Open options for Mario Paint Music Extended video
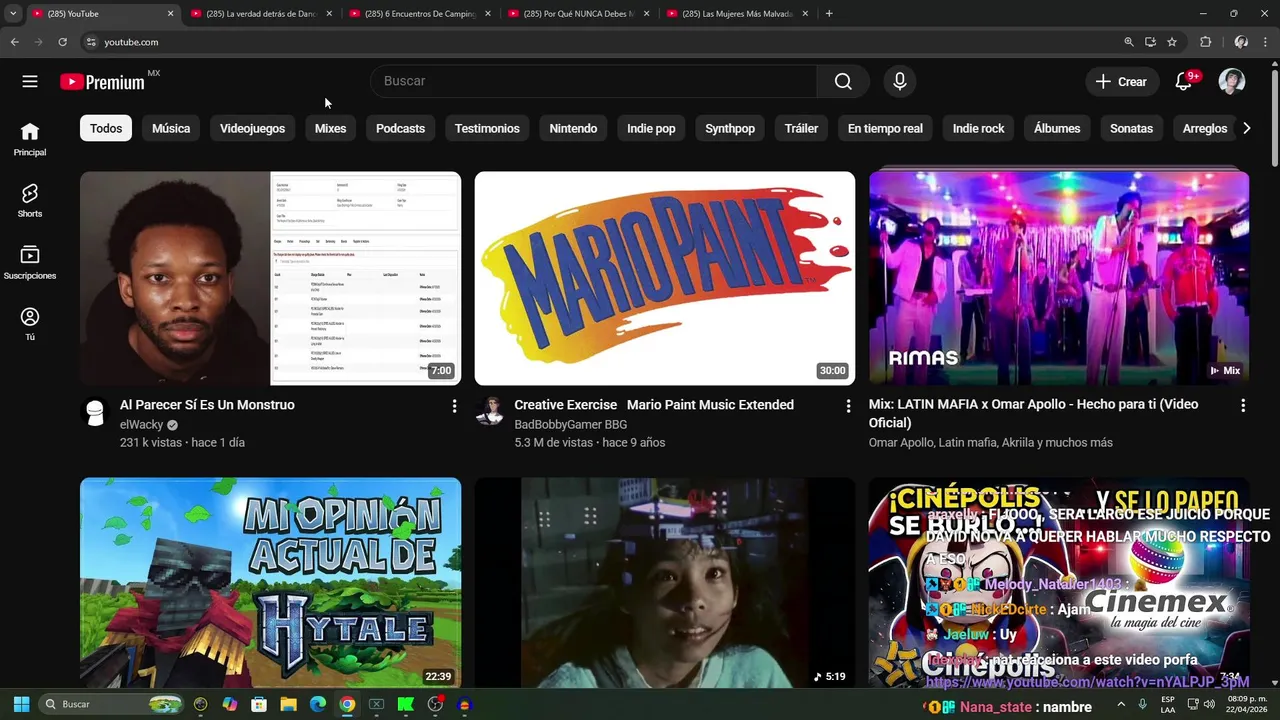The width and height of the screenshot is (1280, 720). (x=848, y=406)
